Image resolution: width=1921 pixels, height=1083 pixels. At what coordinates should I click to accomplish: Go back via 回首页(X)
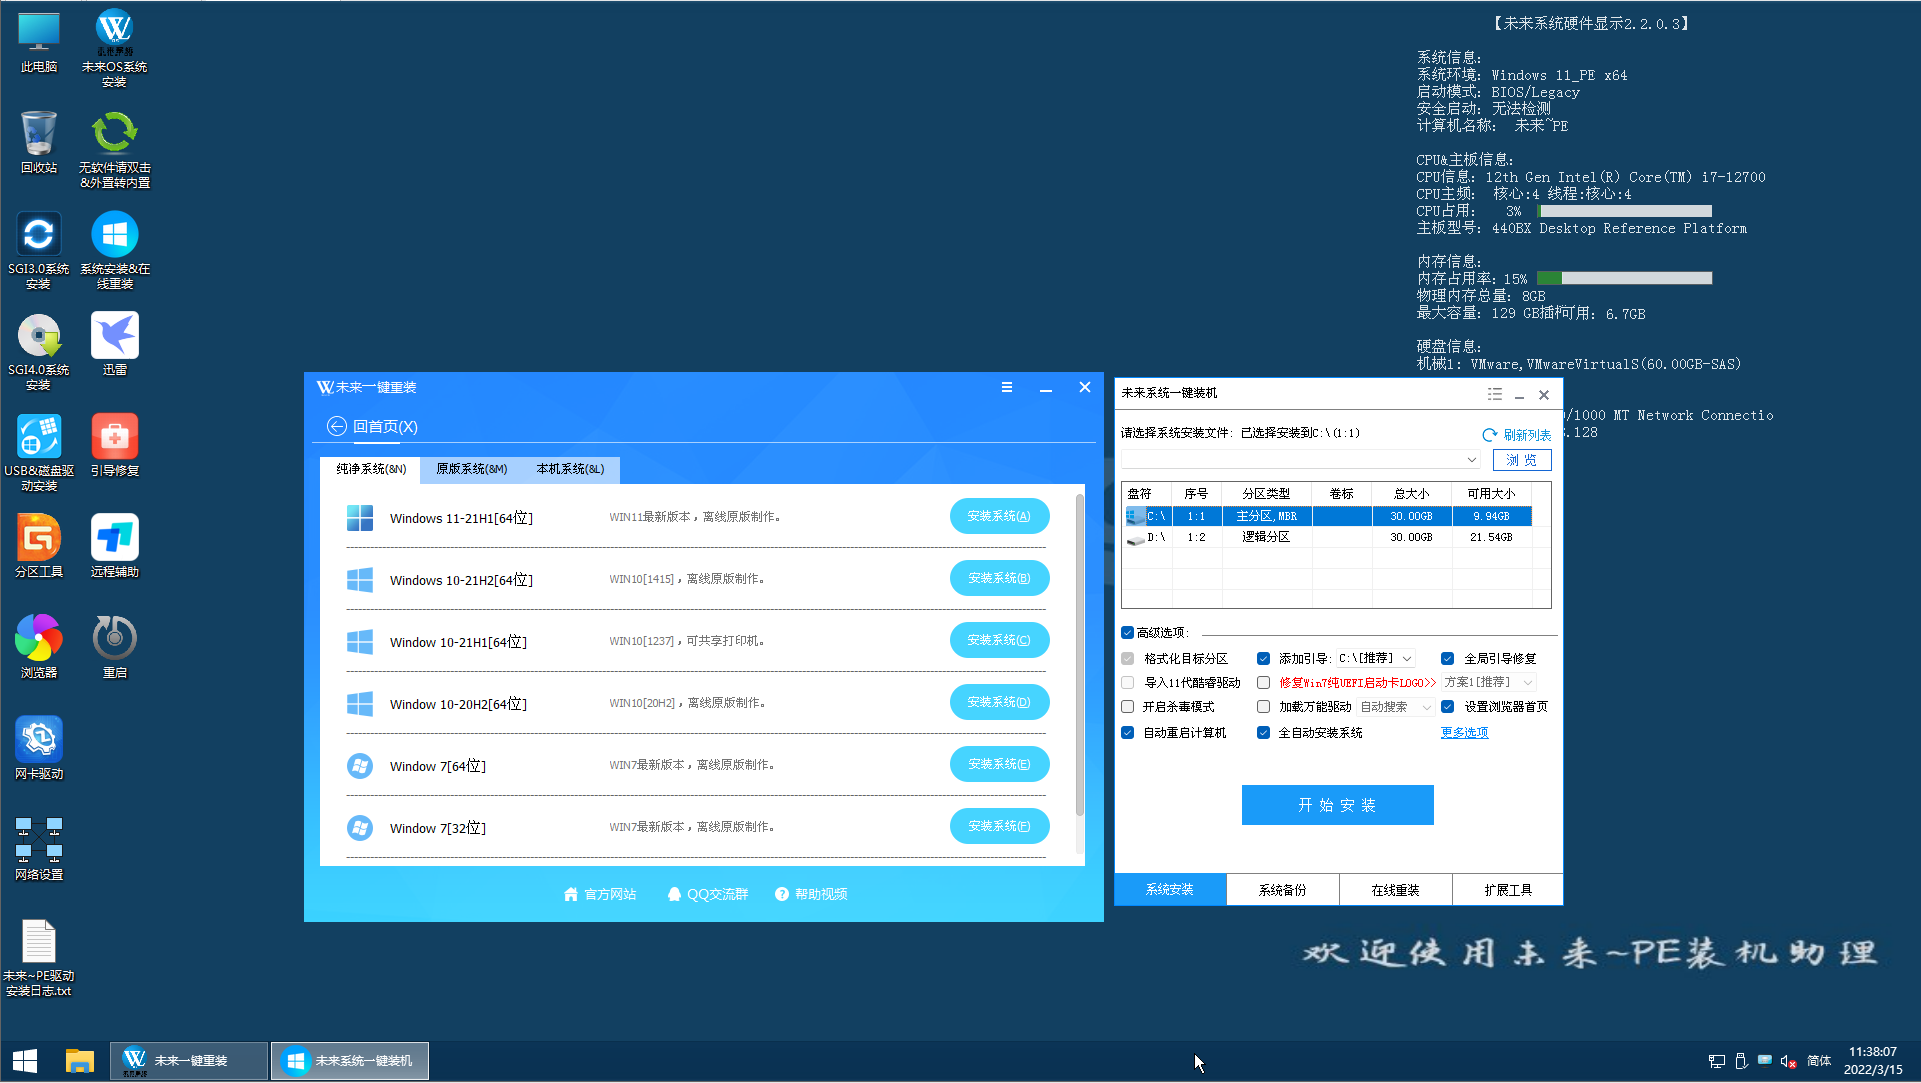click(373, 427)
